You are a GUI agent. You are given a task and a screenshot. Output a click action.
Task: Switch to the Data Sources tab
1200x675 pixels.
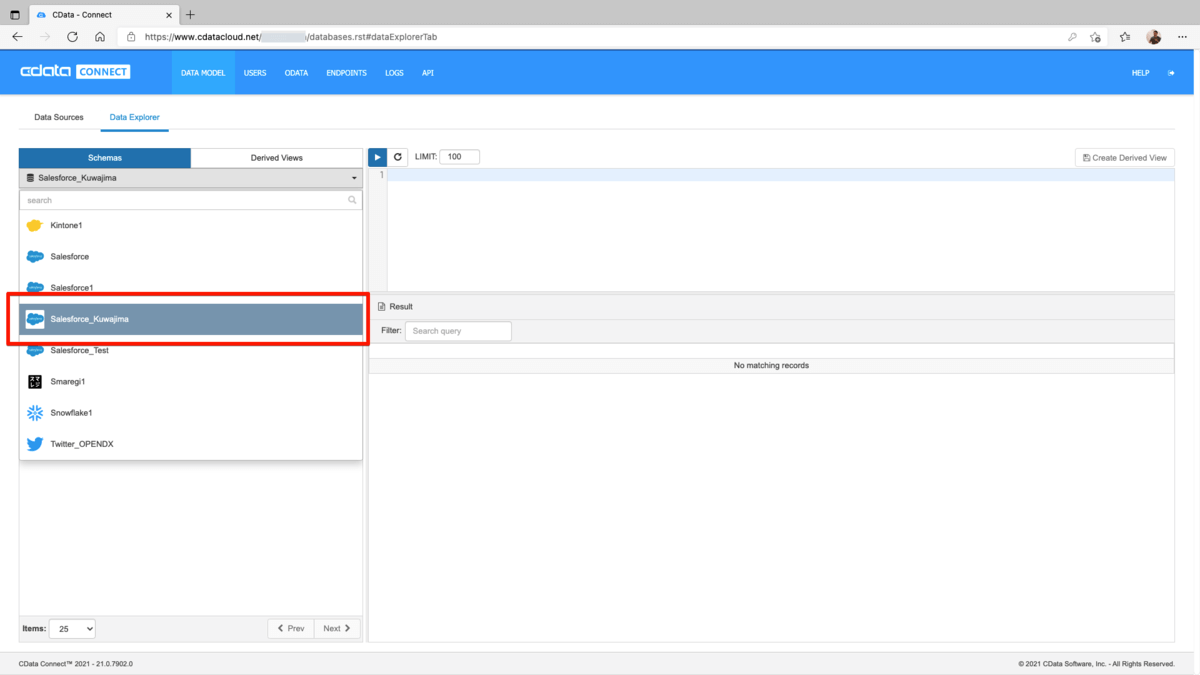[59, 118]
